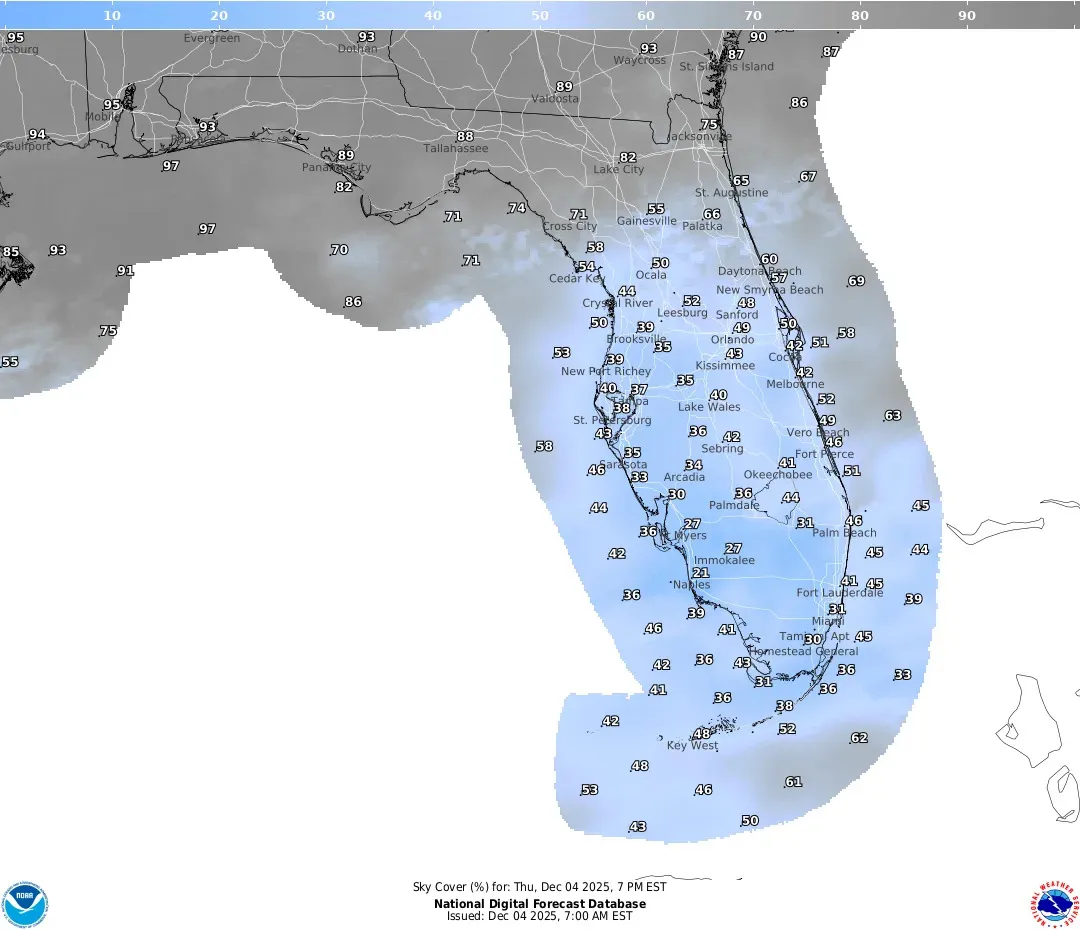
Task: Click the Orlando label
Action: point(734,339)
